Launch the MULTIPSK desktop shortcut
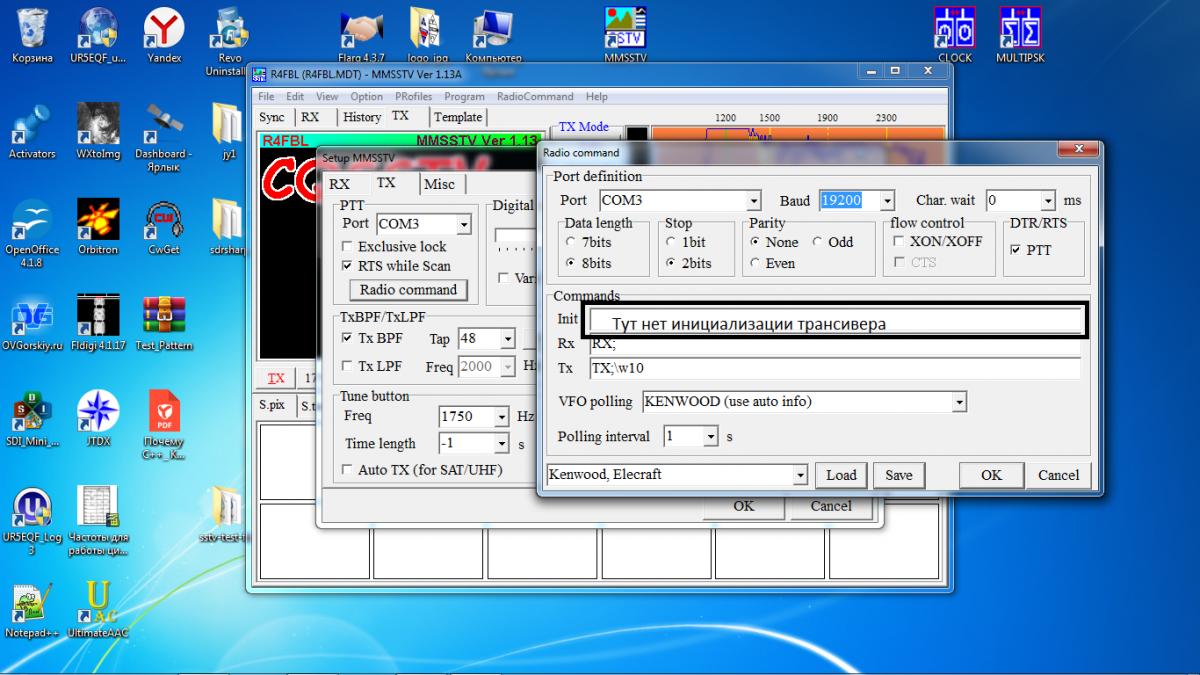This screenshot has width=1200, height=675. [x=1019, y=30]
